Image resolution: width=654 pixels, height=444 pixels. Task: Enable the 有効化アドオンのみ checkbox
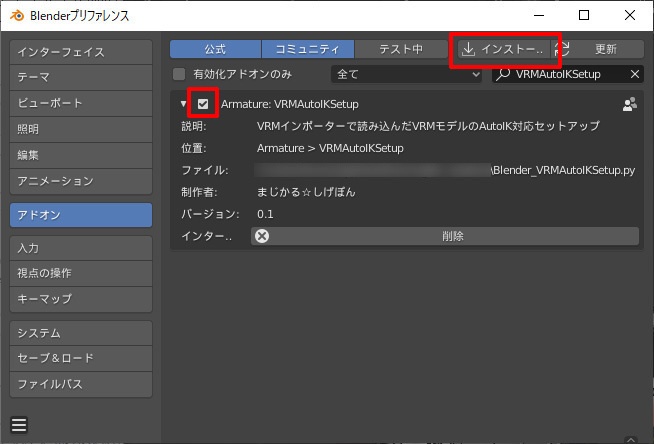coord(179,74)
